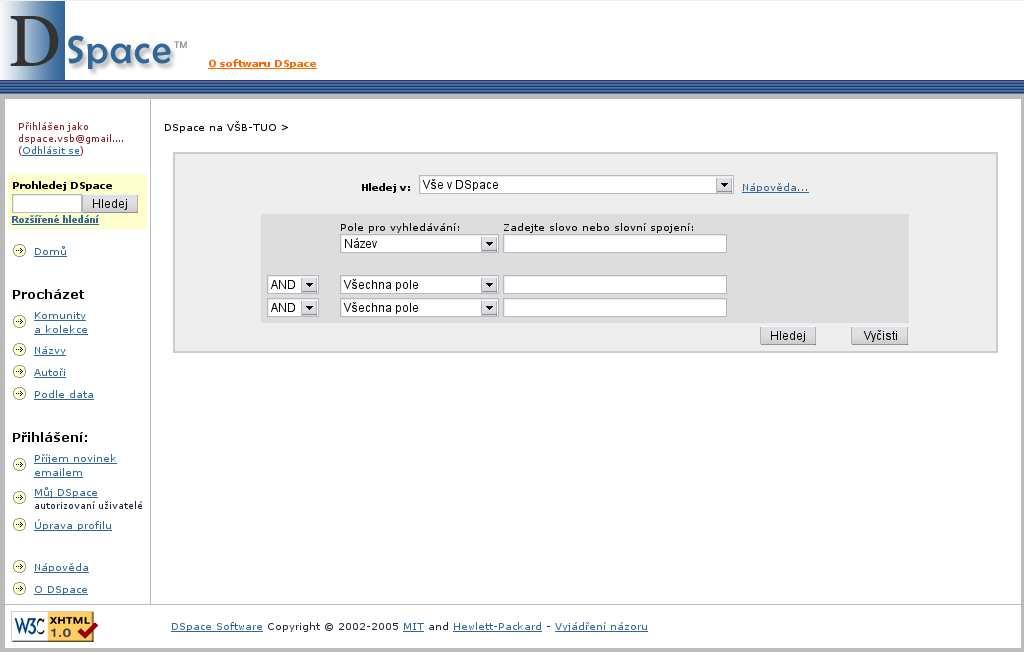Viewport: 1024px width, 652px height.
Task: Click arrow icon beside Nápověda sidebar link
Action: click(20, 566)
